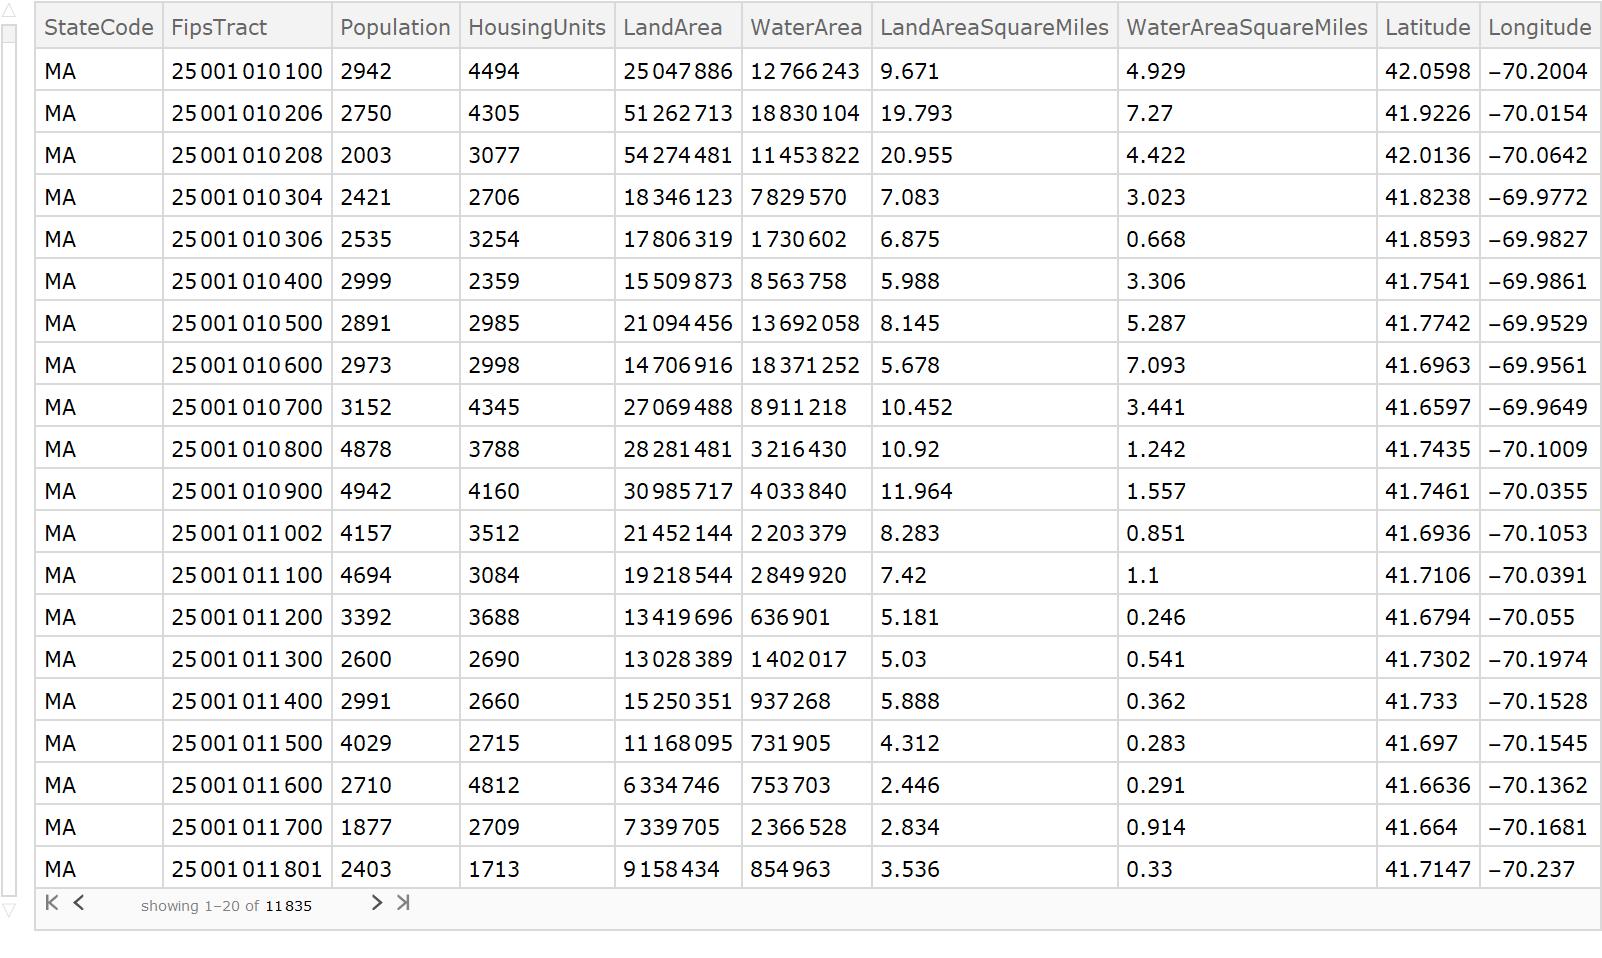Click Latitude cell 42.0598

pyautogui.click(x=1428, y=71)
